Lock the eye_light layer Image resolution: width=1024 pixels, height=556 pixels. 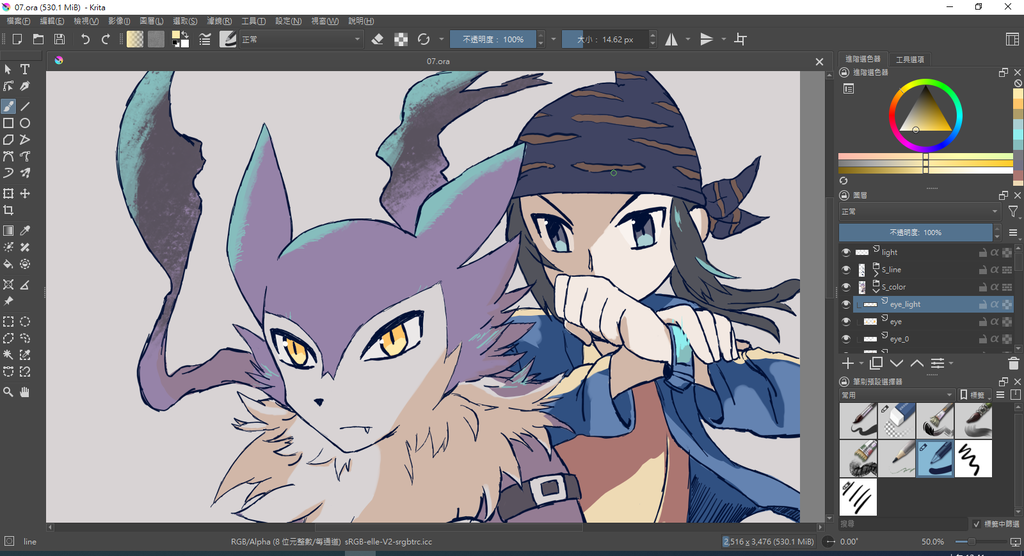coord(983,304)
